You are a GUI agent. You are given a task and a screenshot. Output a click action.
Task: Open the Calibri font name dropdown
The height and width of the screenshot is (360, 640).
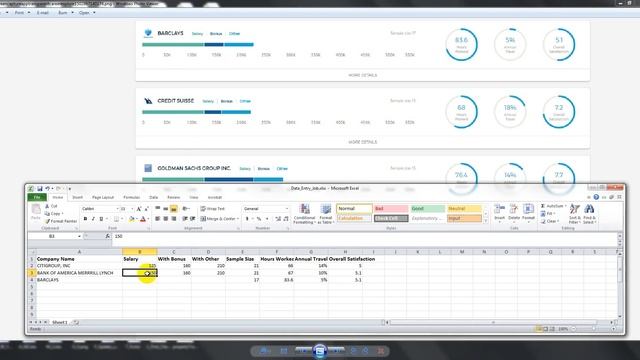(x=117, y=209)
